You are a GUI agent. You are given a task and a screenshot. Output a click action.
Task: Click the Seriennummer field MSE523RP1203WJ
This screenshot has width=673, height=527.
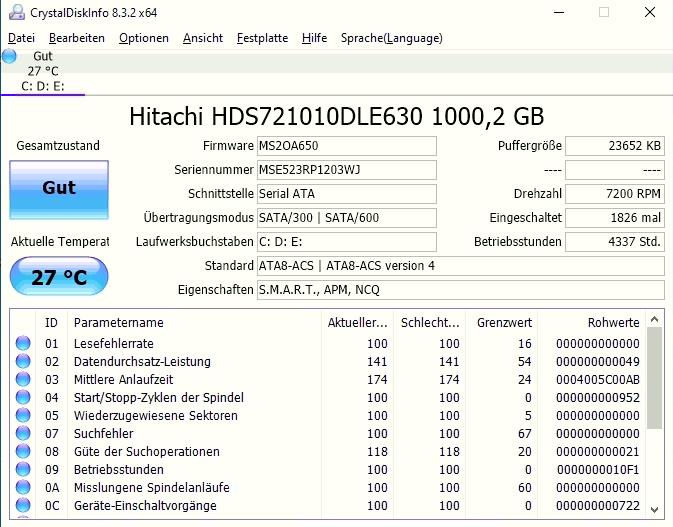pyautogui.click(x=347, y=170)
